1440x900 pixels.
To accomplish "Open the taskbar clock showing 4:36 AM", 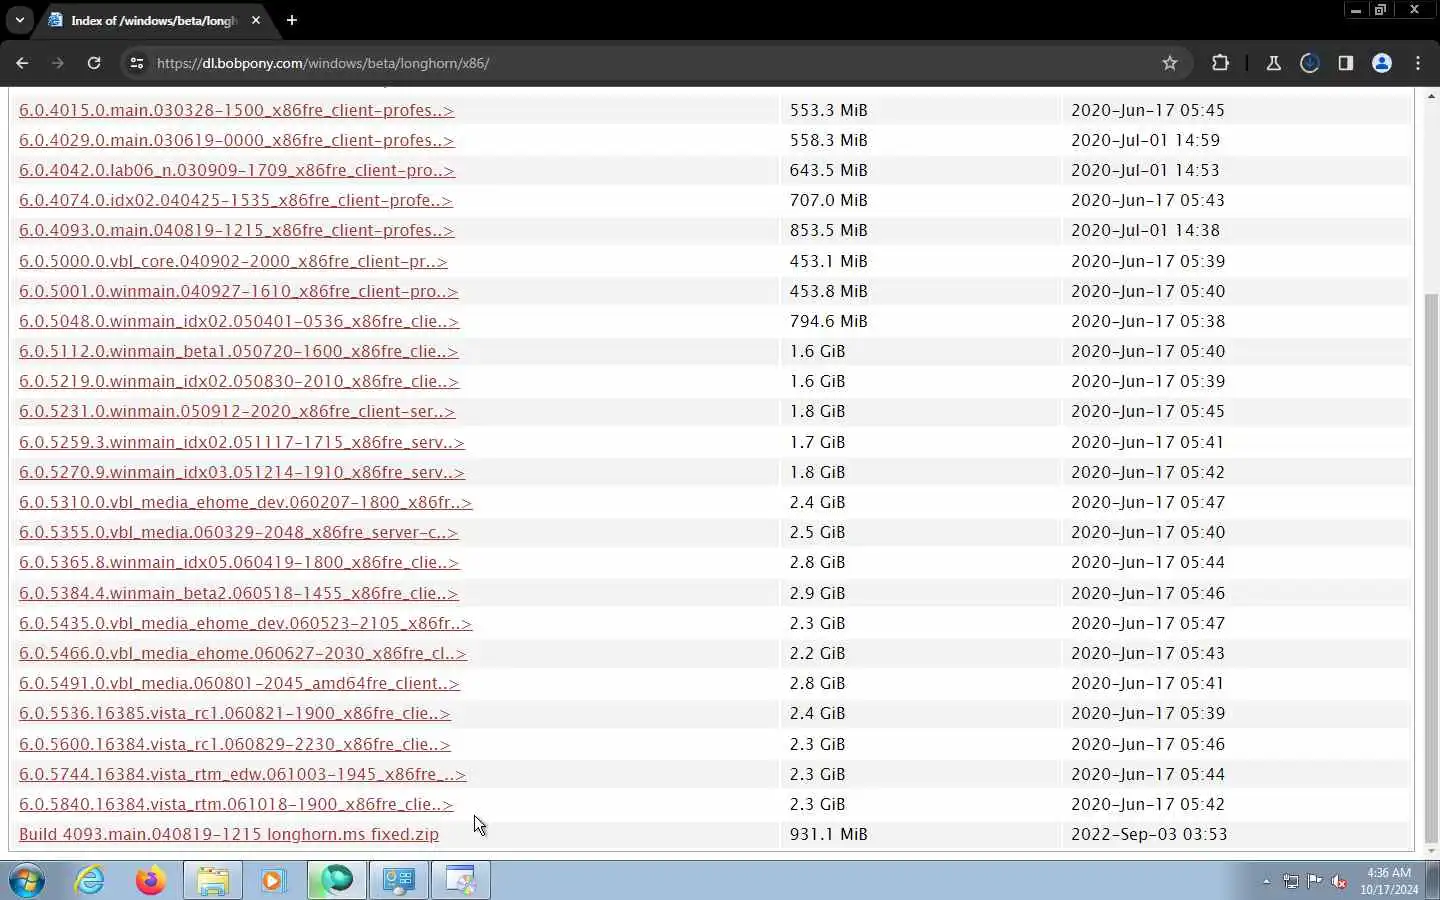I will click(1389, 881).
